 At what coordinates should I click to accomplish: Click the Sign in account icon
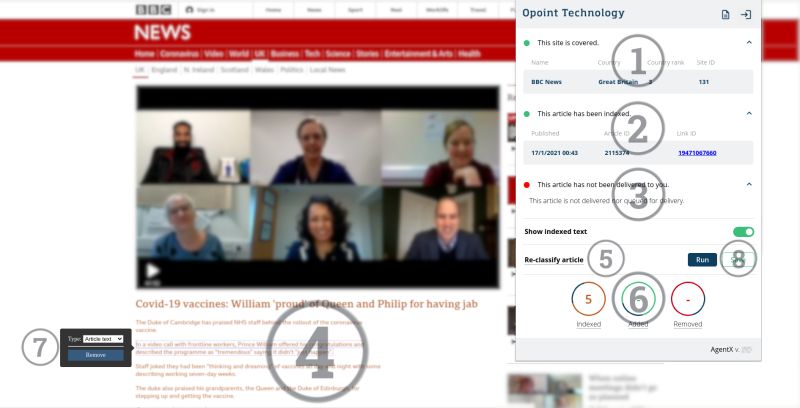(x=189, y=10)
